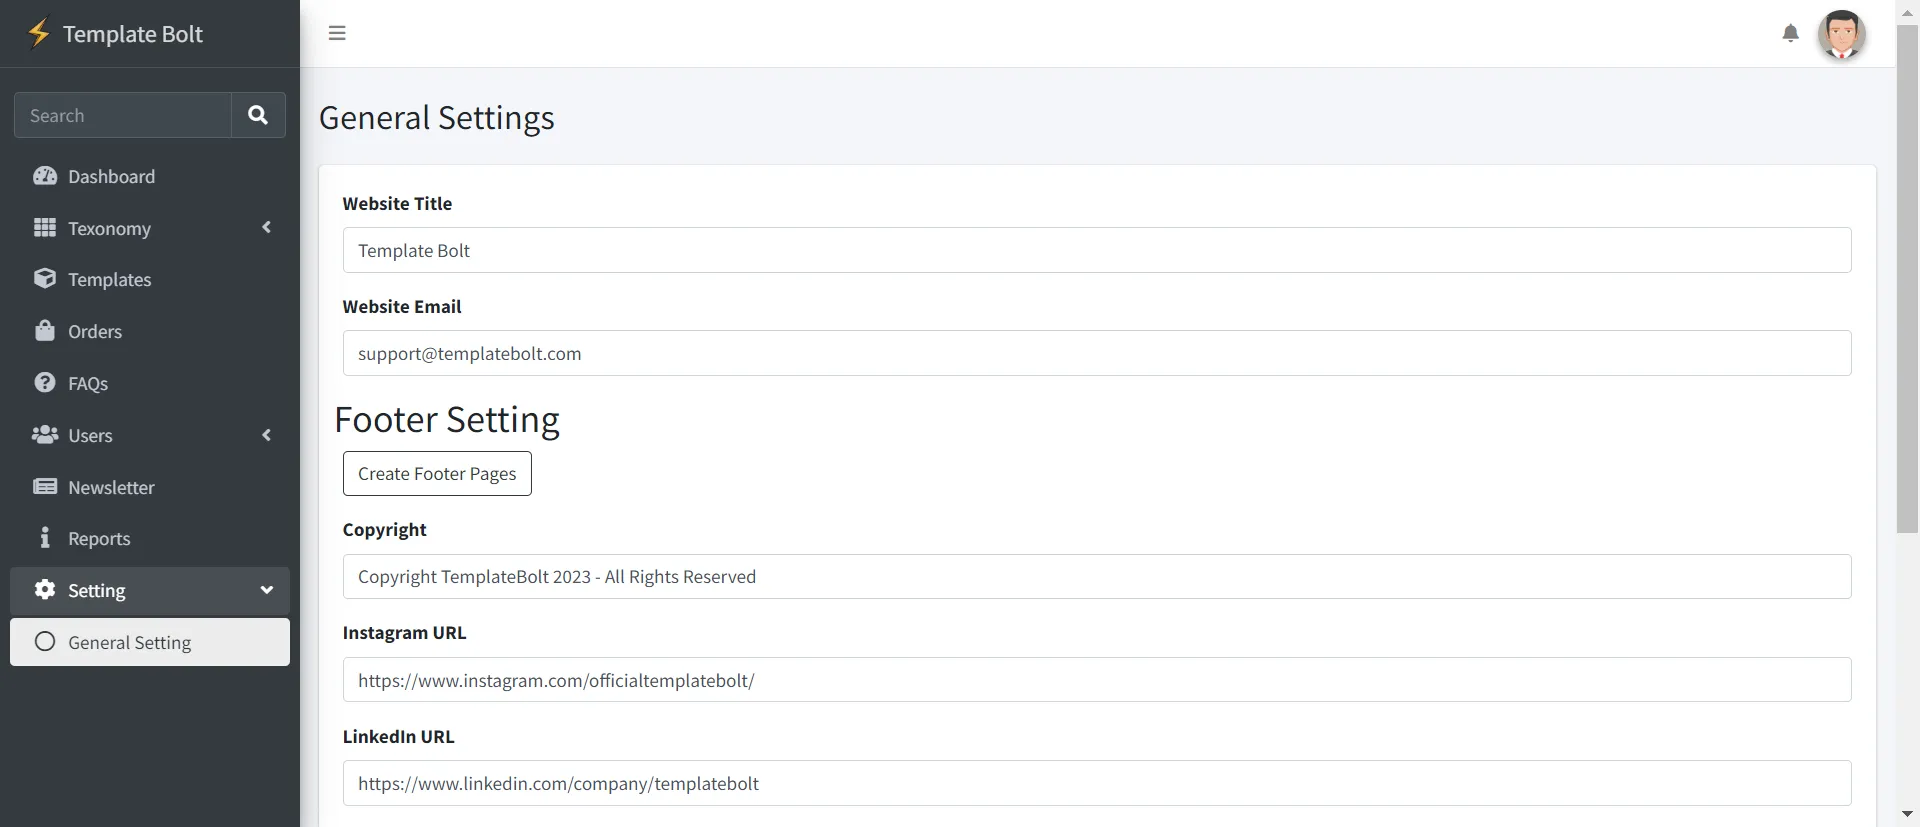This screenshot has width=1920, height=827.
Task: Go to the Reports page
Action: [x=99, y=539]
